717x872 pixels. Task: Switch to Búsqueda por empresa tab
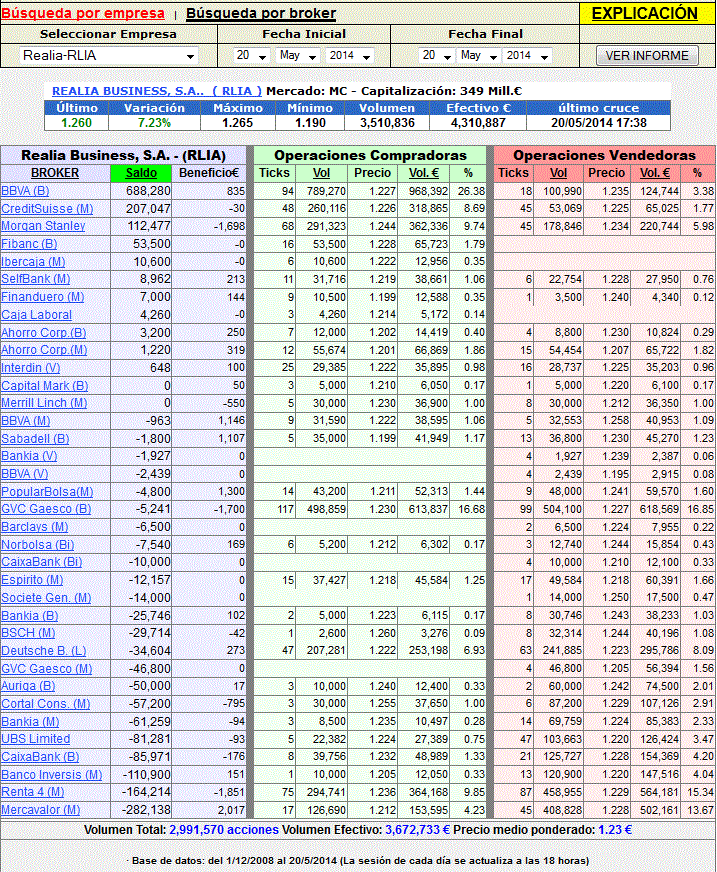click(x=83, y=14)
